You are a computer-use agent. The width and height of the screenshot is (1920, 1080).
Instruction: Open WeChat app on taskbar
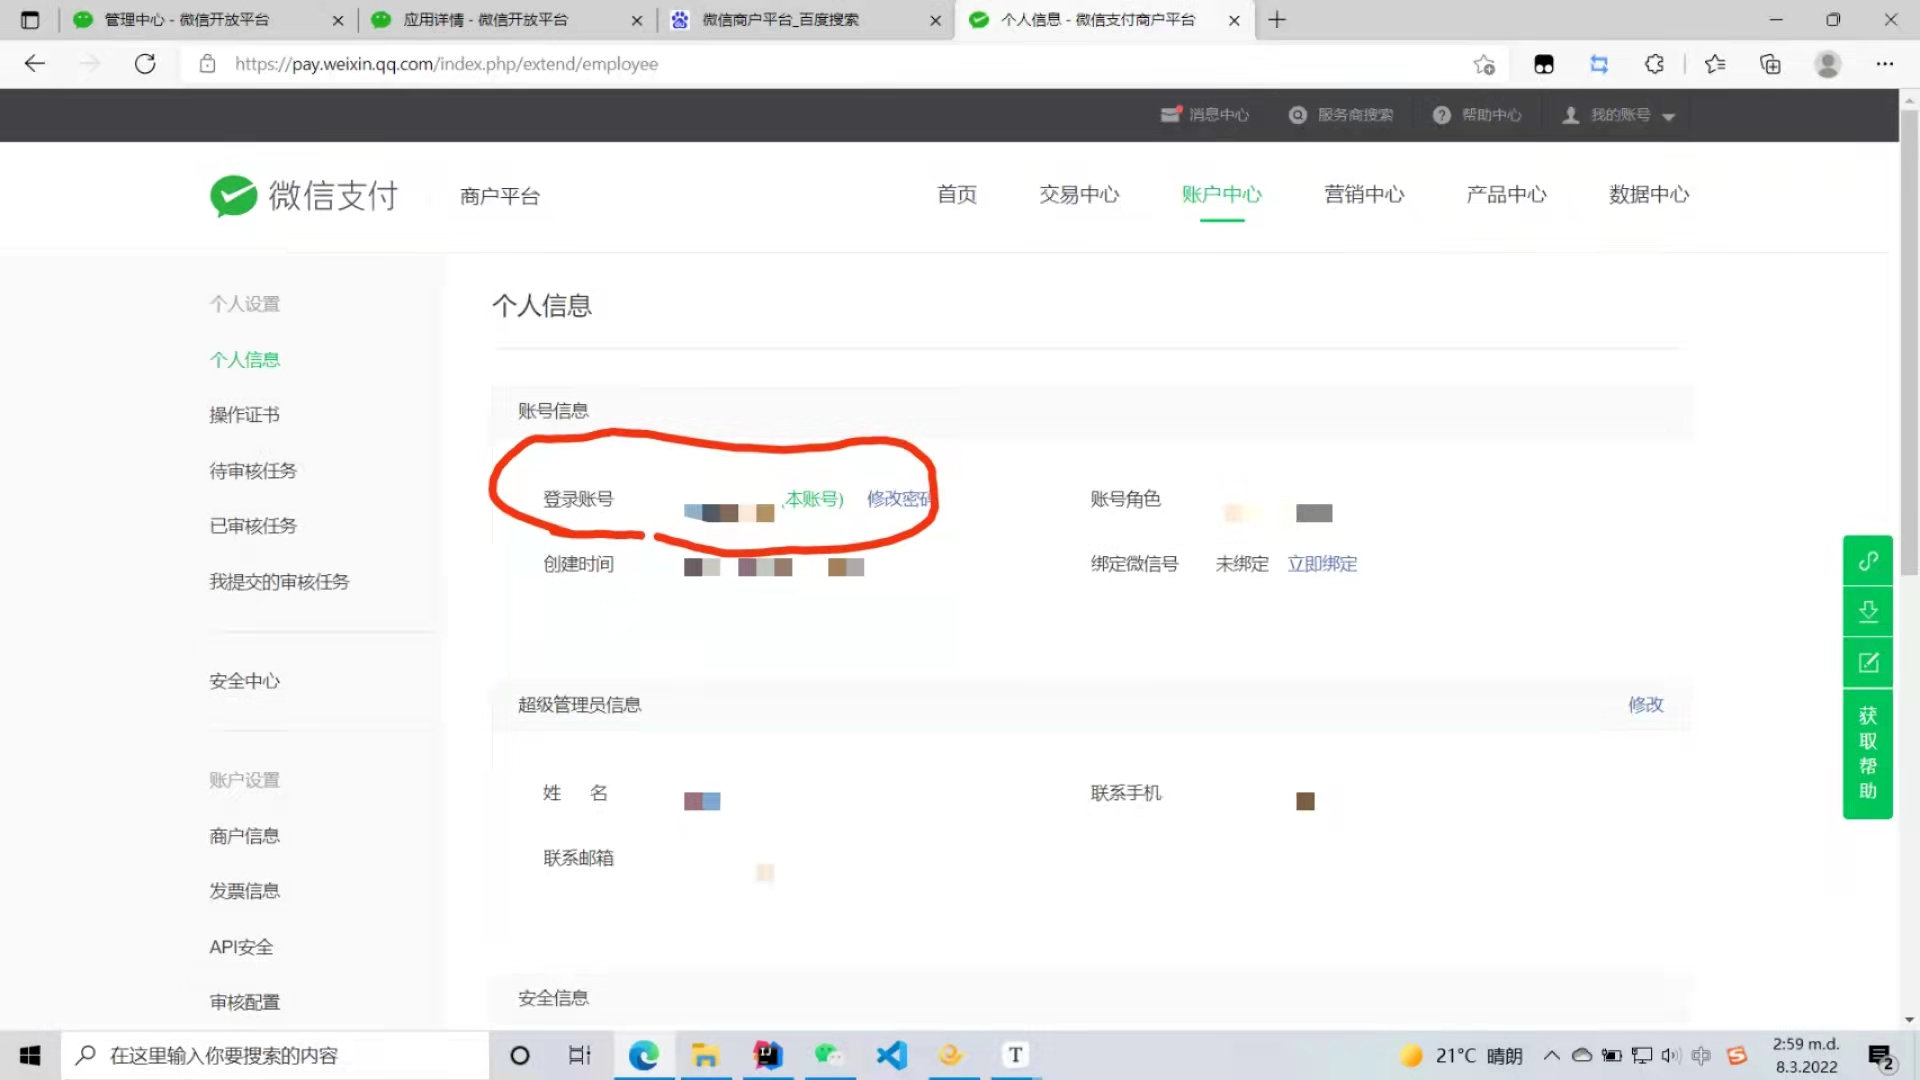coord(829,1056)
